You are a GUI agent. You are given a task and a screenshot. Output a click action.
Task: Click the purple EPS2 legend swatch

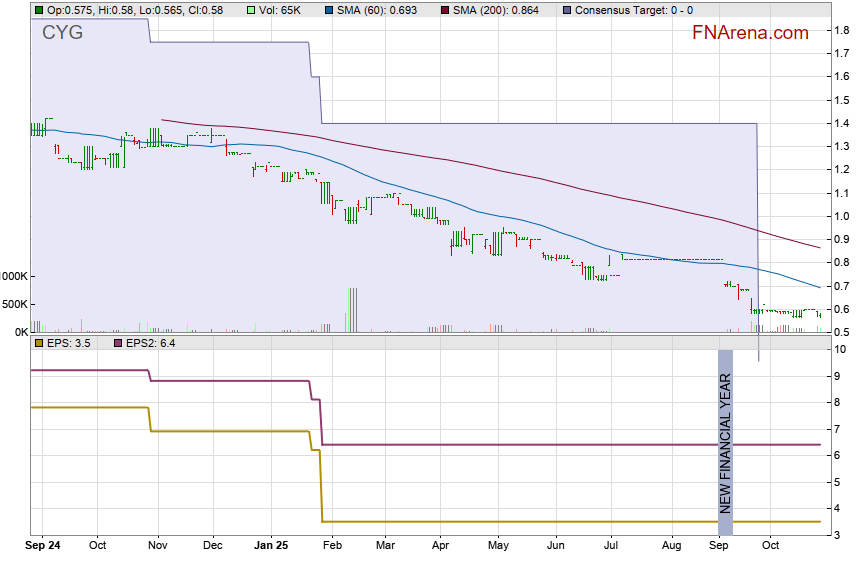pos(116,343)
